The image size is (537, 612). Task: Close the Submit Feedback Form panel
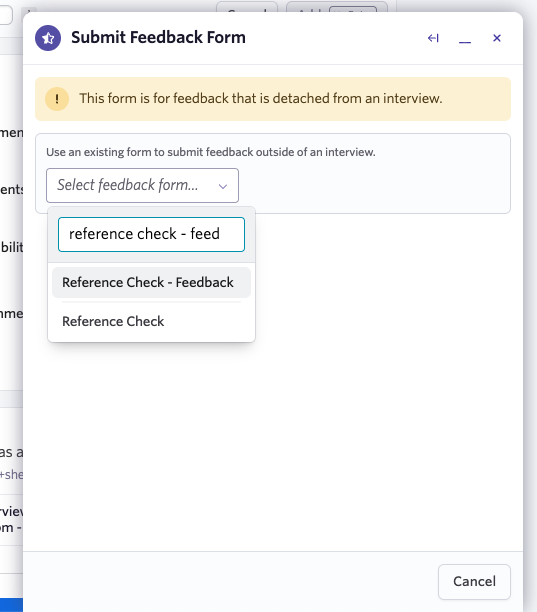[x=497, y=38]
